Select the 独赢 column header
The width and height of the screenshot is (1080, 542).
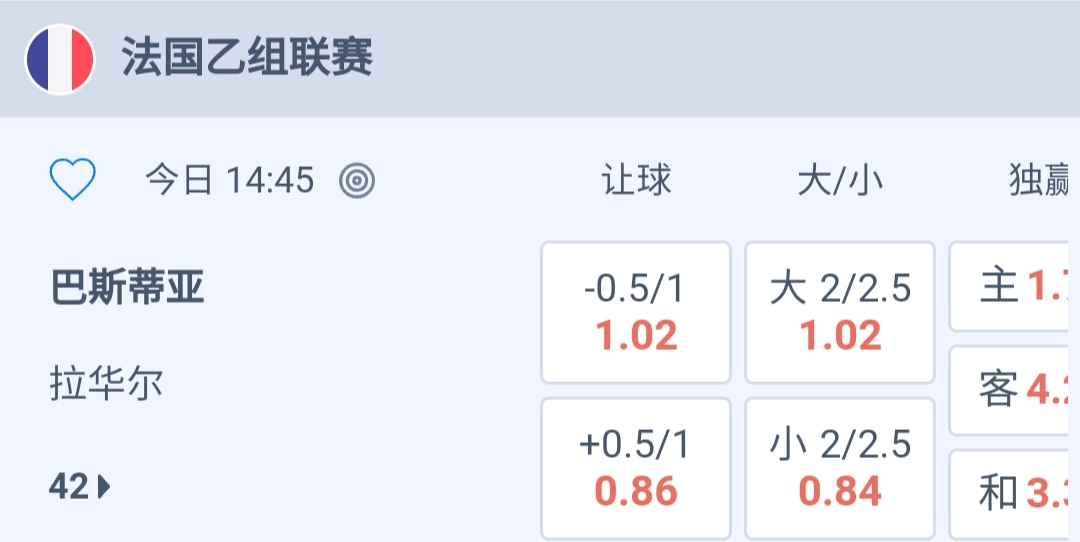coord(1042,181)
